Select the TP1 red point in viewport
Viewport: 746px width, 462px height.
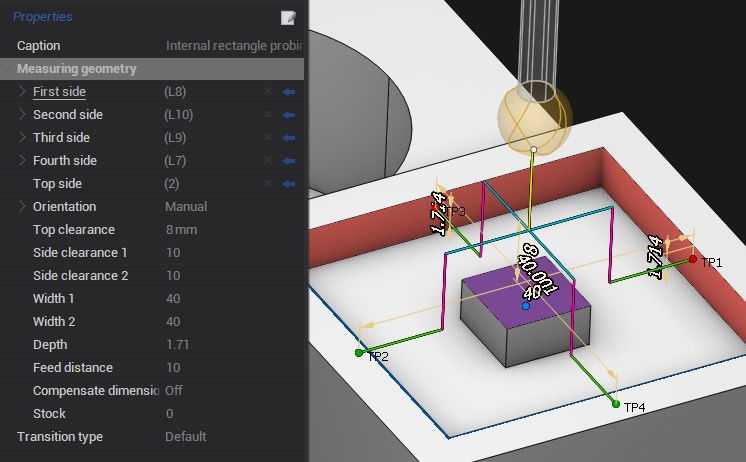[x=692, y=260]
